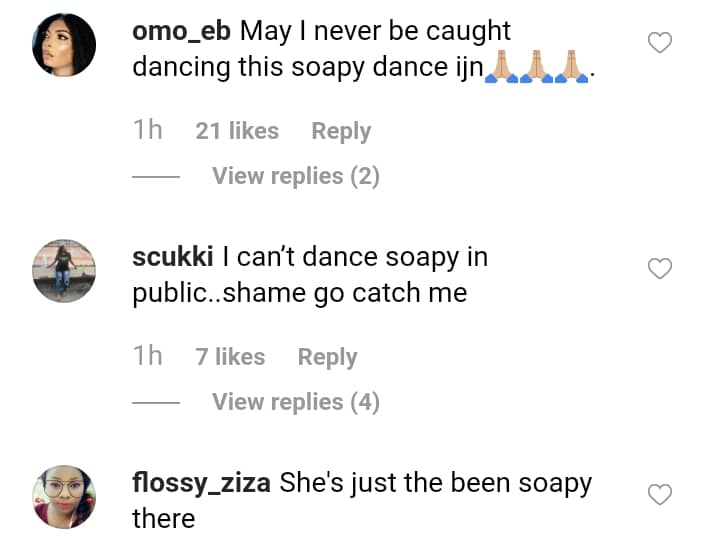Expand View replies (4) under scukki

(x=296, y=402)
